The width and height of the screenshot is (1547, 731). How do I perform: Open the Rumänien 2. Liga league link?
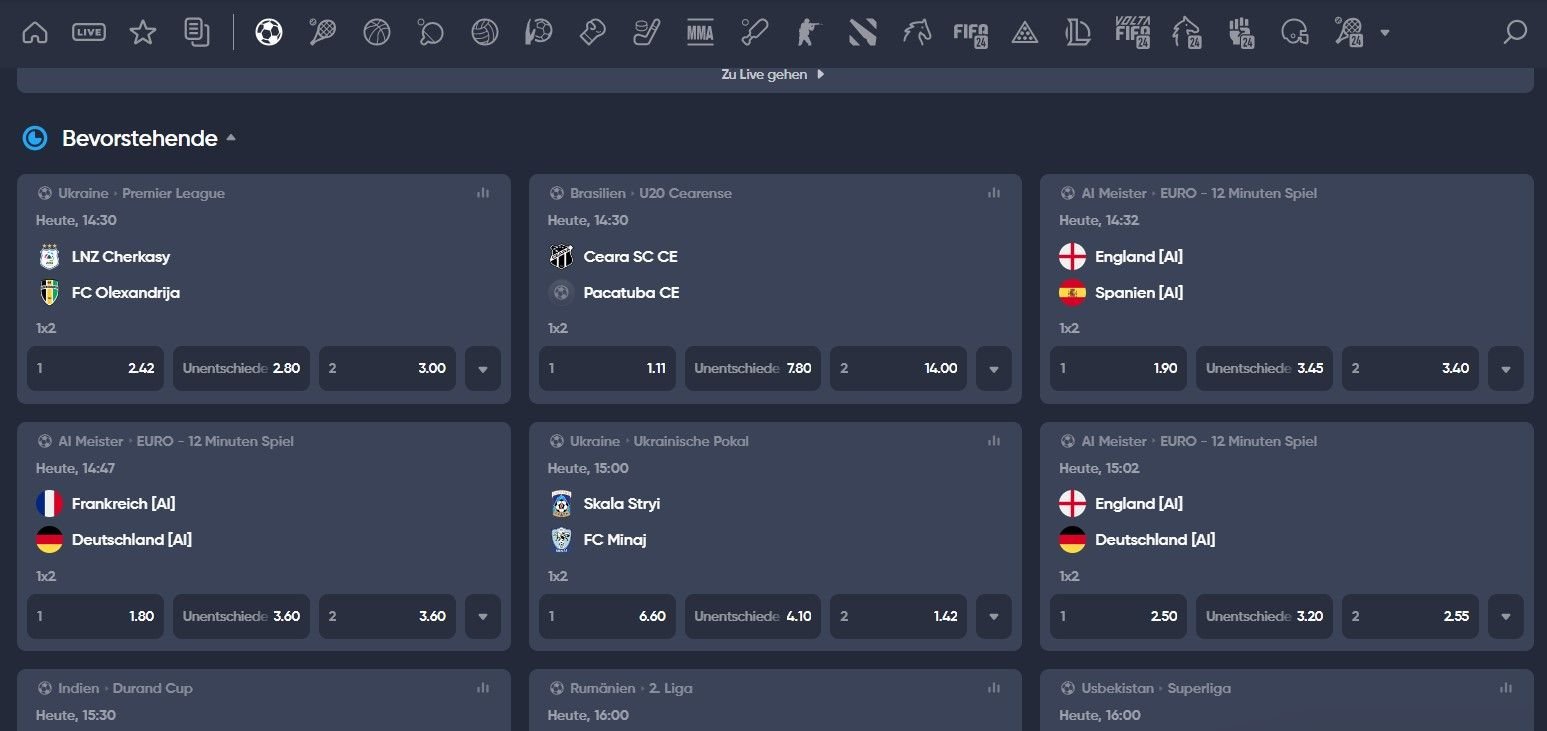[631, 688]
